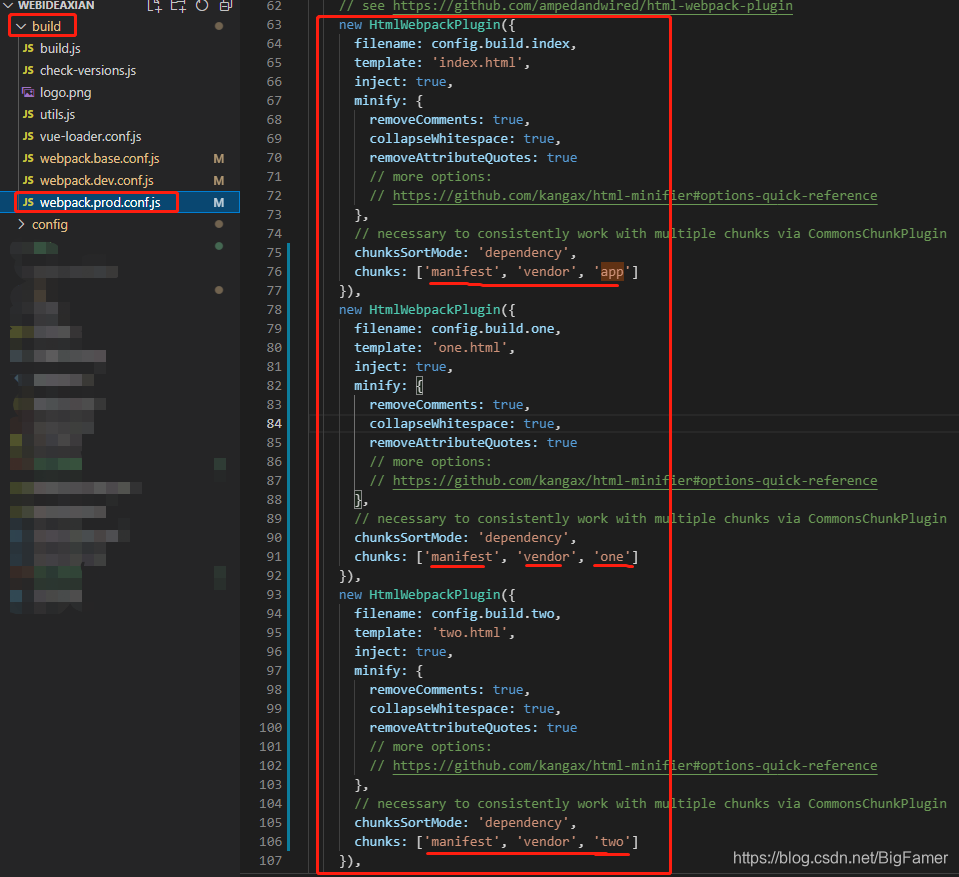
Task: Click config.build.one on line 79
Action: [493, 328]
